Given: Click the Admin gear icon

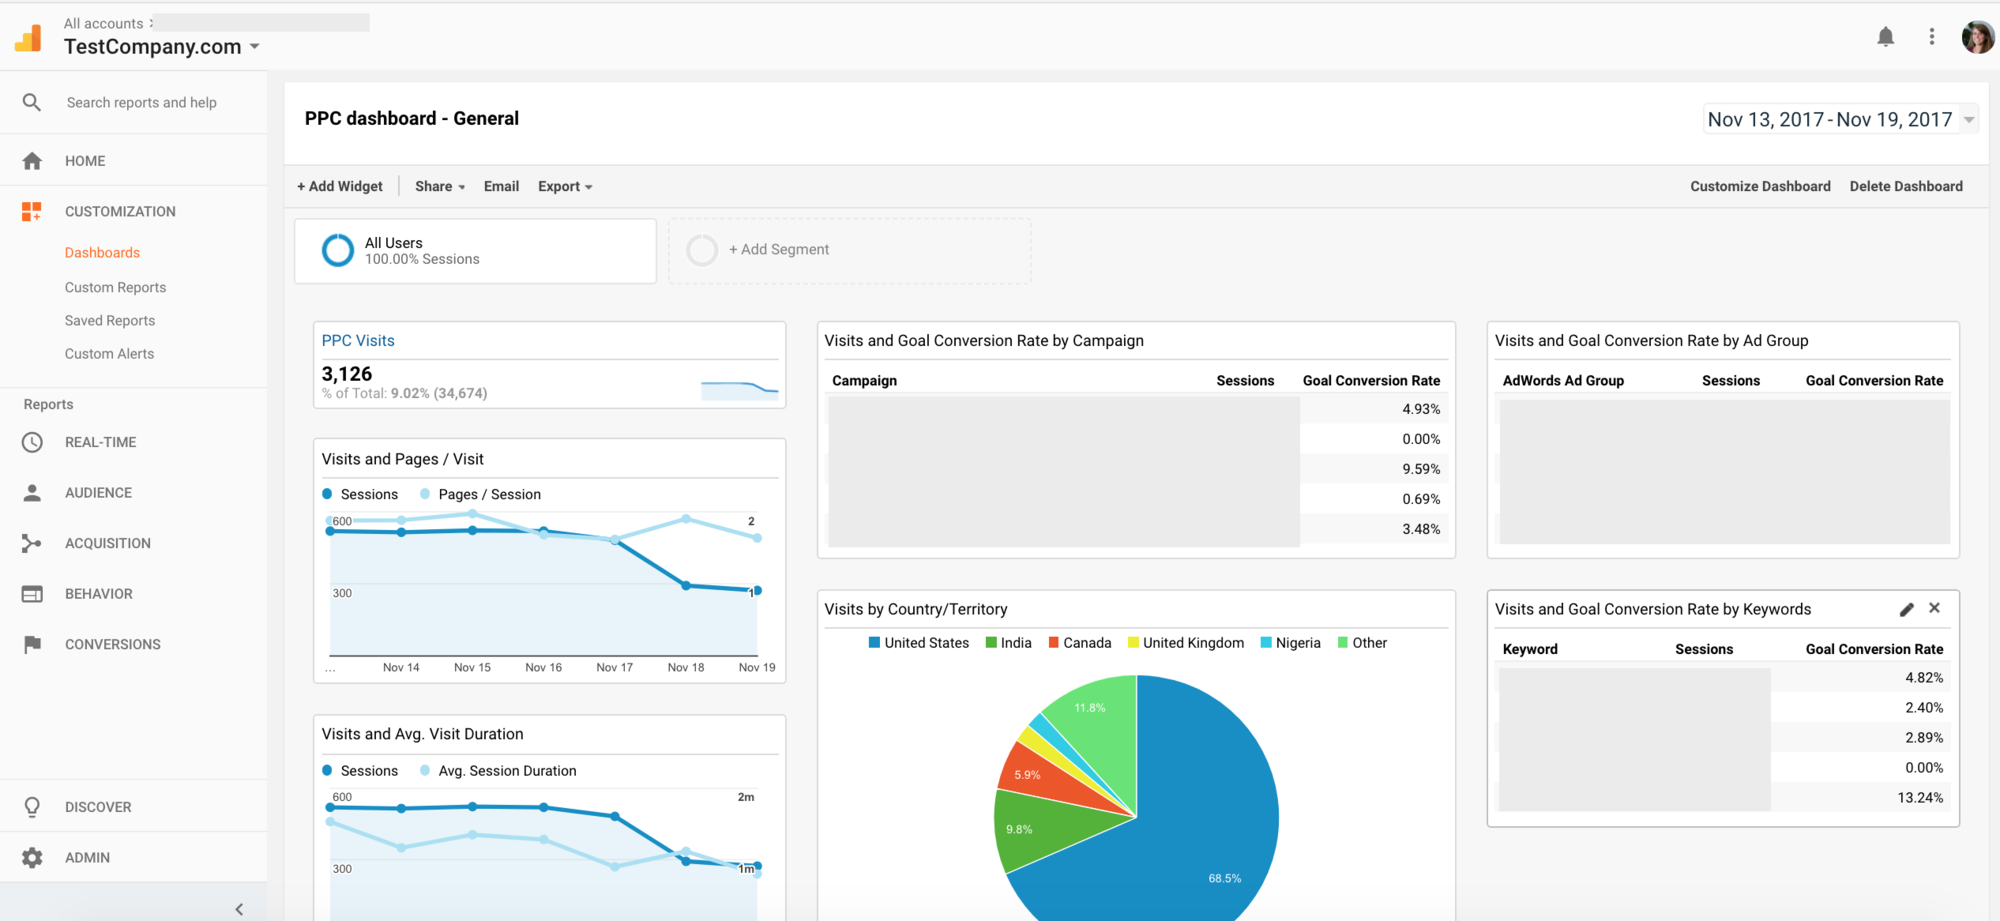Looking at the screenshot, I should point(31,857).
